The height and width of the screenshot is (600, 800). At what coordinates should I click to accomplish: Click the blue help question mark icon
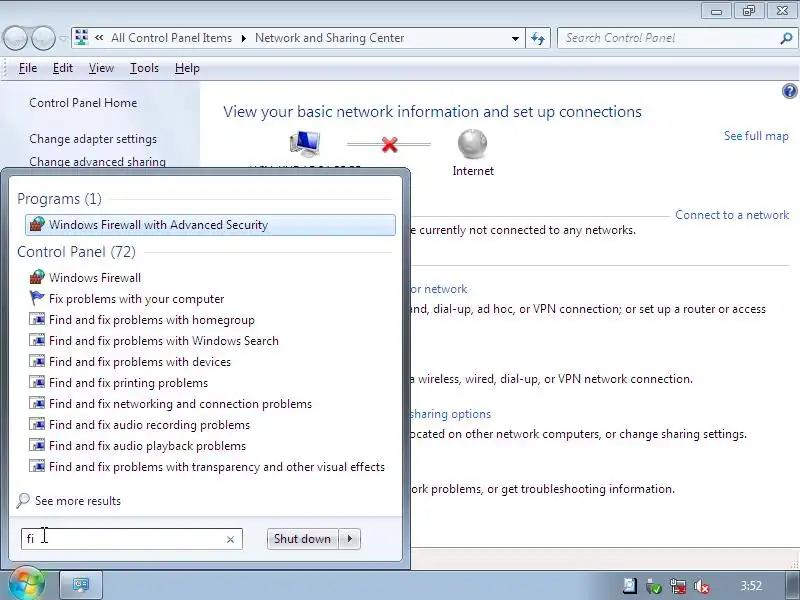[x=789, y=91]
